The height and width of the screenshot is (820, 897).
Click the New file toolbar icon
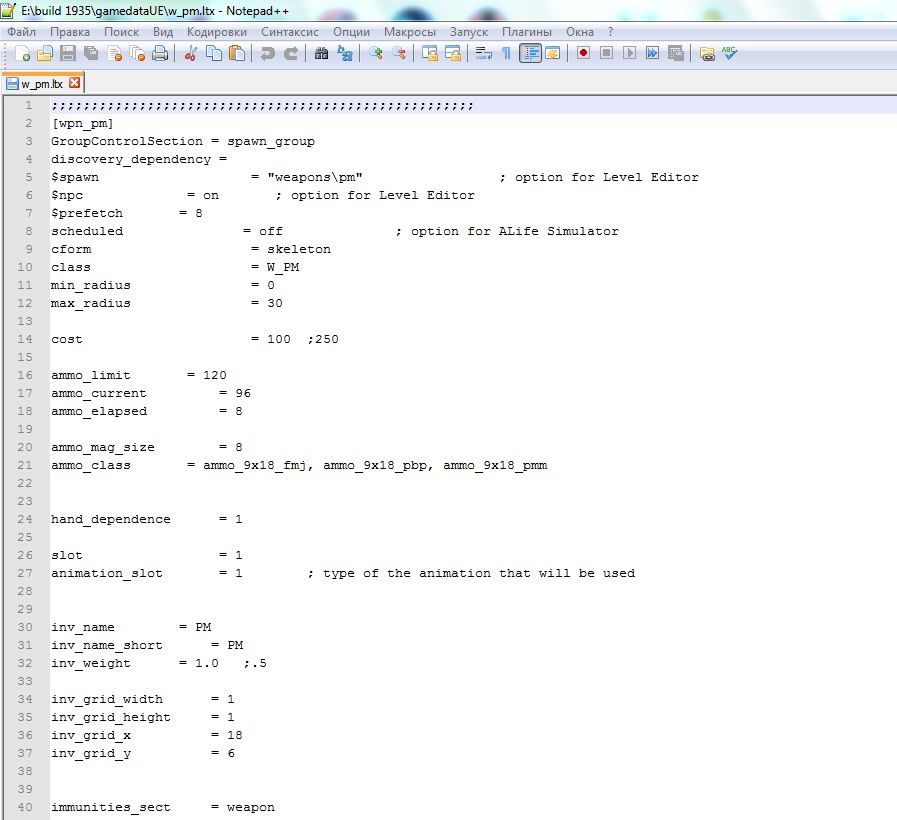tap(22, 54)
